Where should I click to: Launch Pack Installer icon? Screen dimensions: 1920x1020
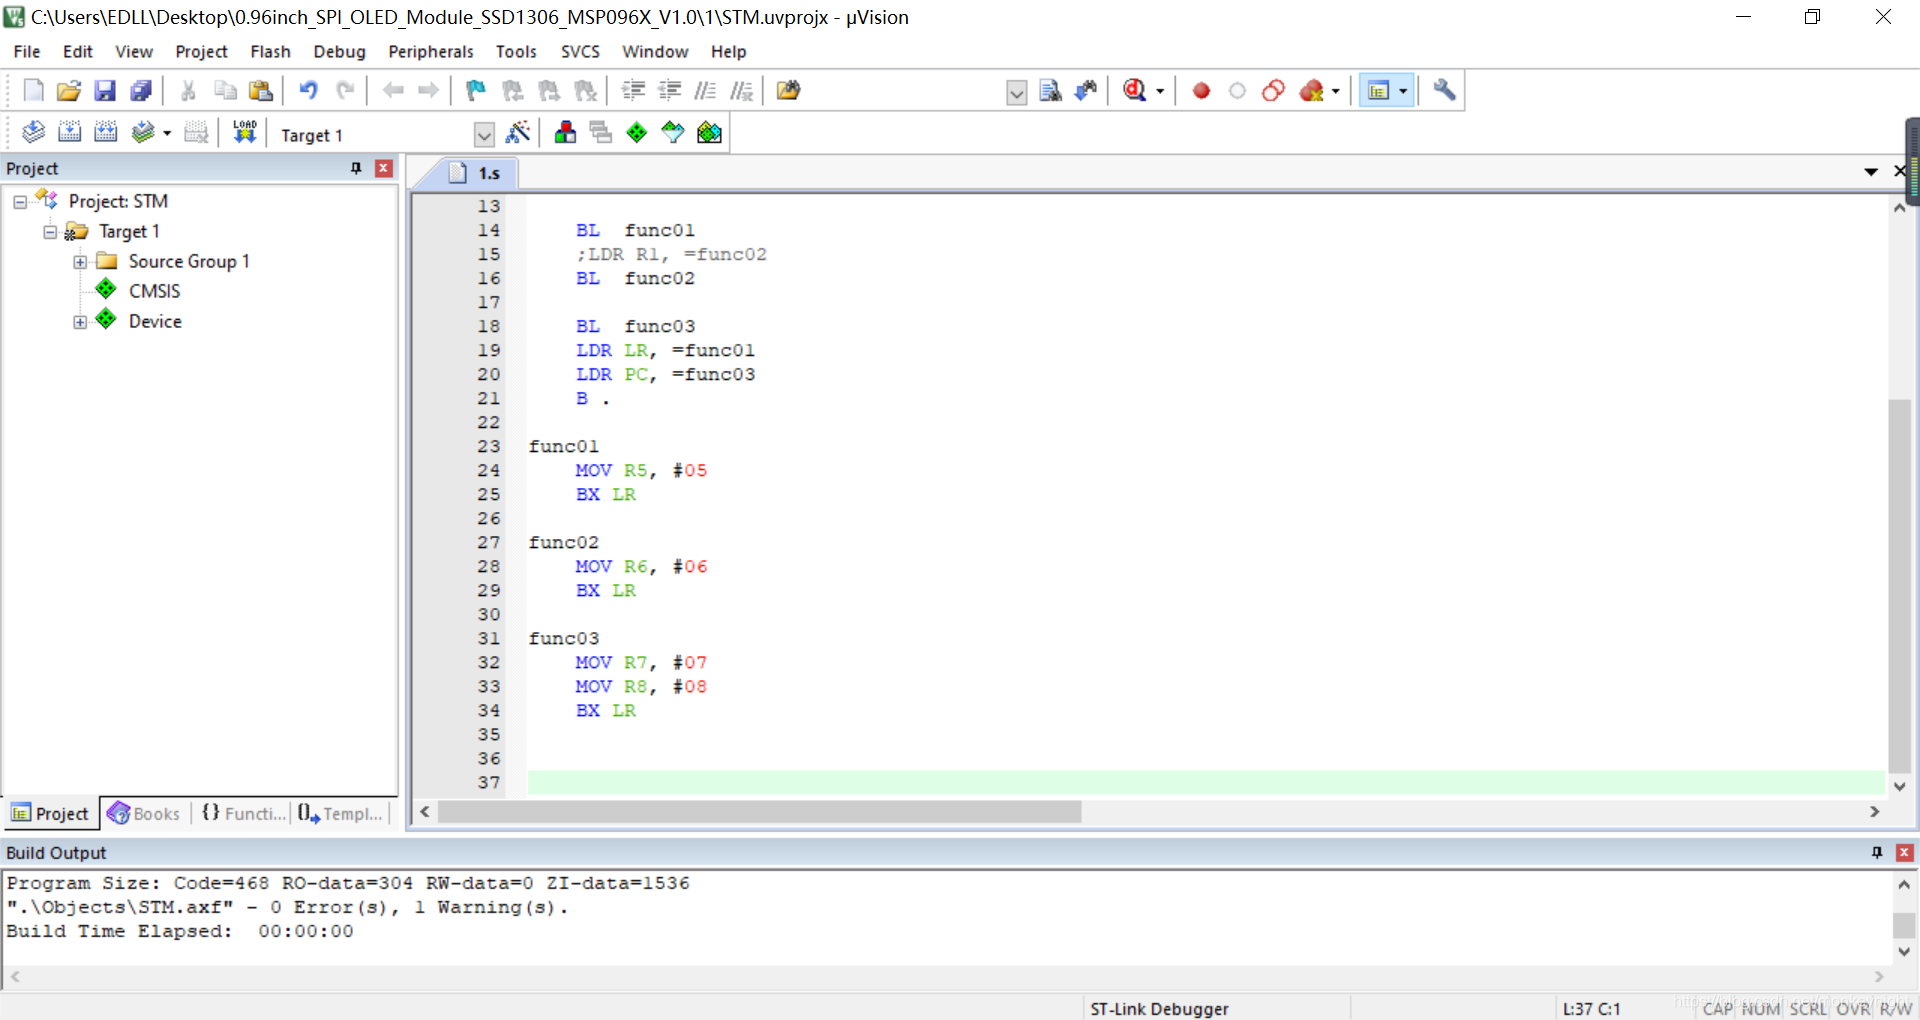[709, 132]
